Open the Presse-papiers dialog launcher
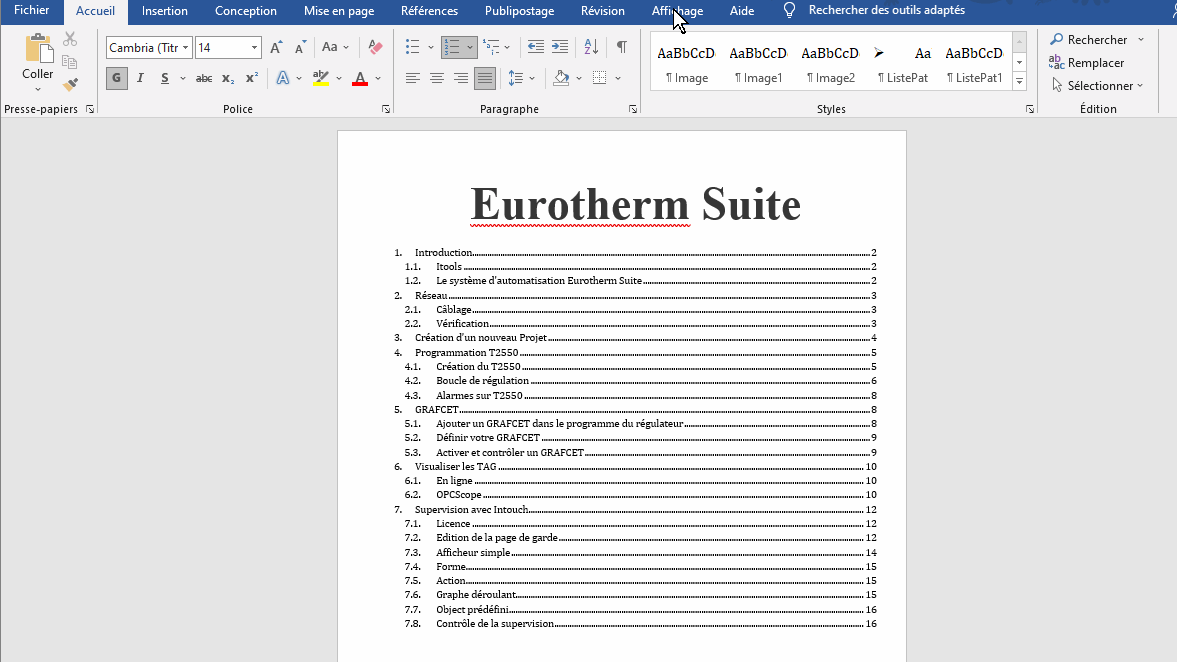1177x662 pixels. 90,110
